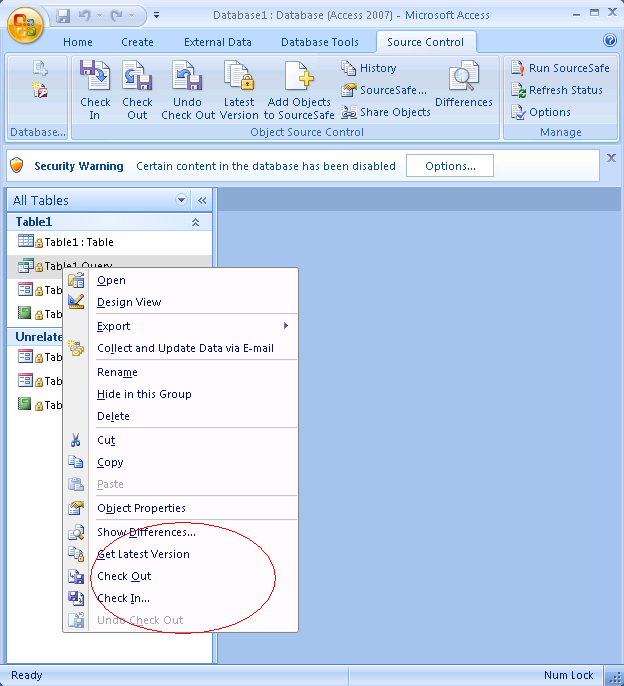Click the Options... security warning button
Screen dimensions: 624x686
click(449, 166)
